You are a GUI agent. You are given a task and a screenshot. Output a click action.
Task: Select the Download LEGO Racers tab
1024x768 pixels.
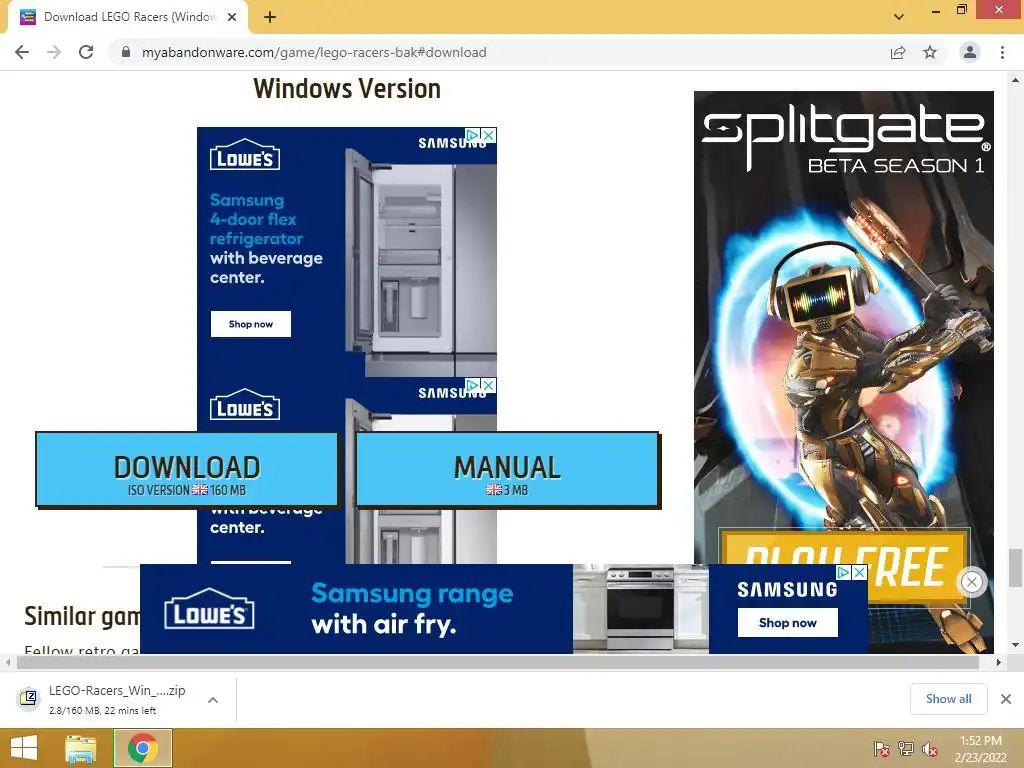127,17
